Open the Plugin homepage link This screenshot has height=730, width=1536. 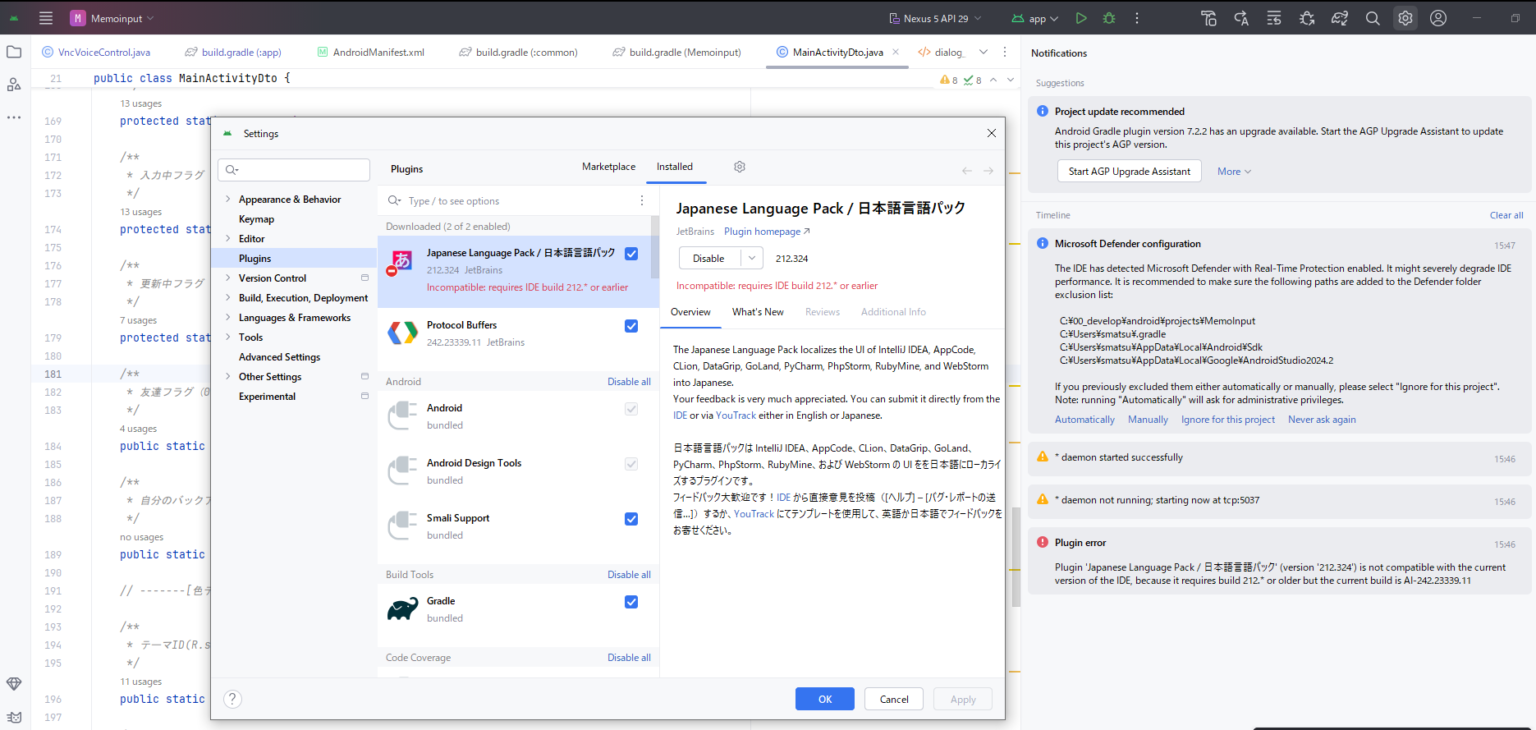[x=767, y=232]
